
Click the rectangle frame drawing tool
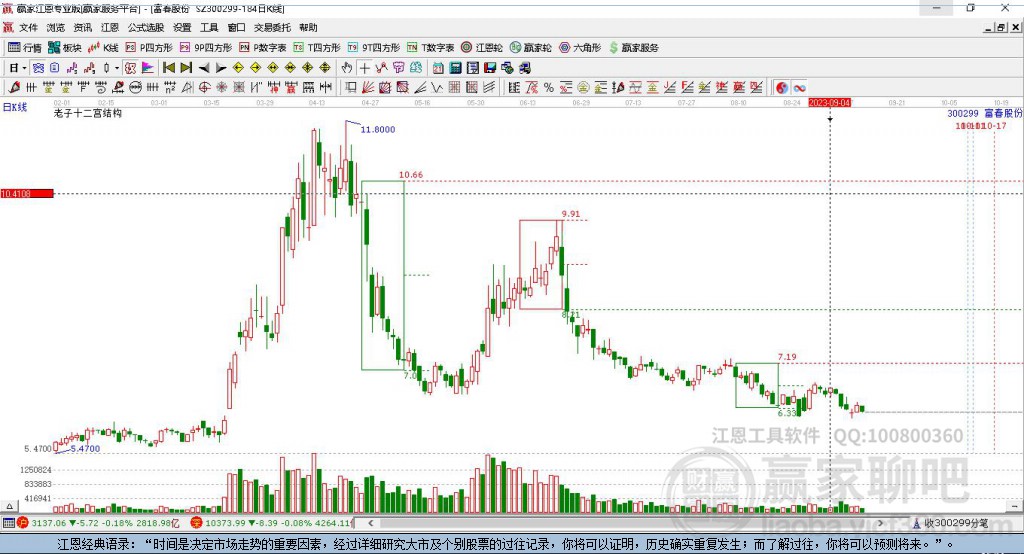click(x=351, y=88)
